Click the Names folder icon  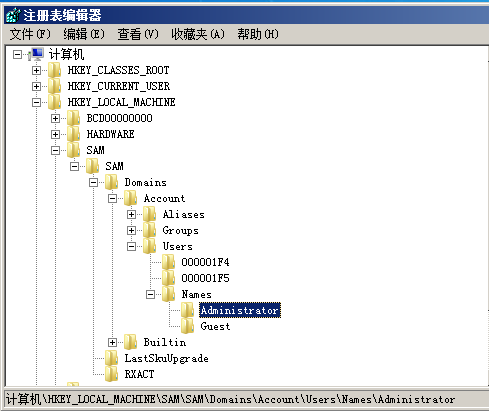[x=169, y=294]
